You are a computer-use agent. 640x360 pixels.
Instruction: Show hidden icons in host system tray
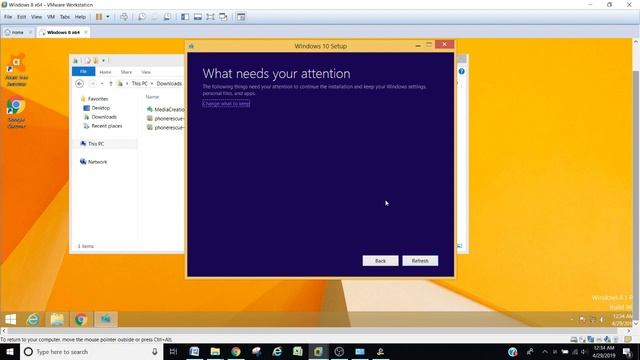[544, 352]
